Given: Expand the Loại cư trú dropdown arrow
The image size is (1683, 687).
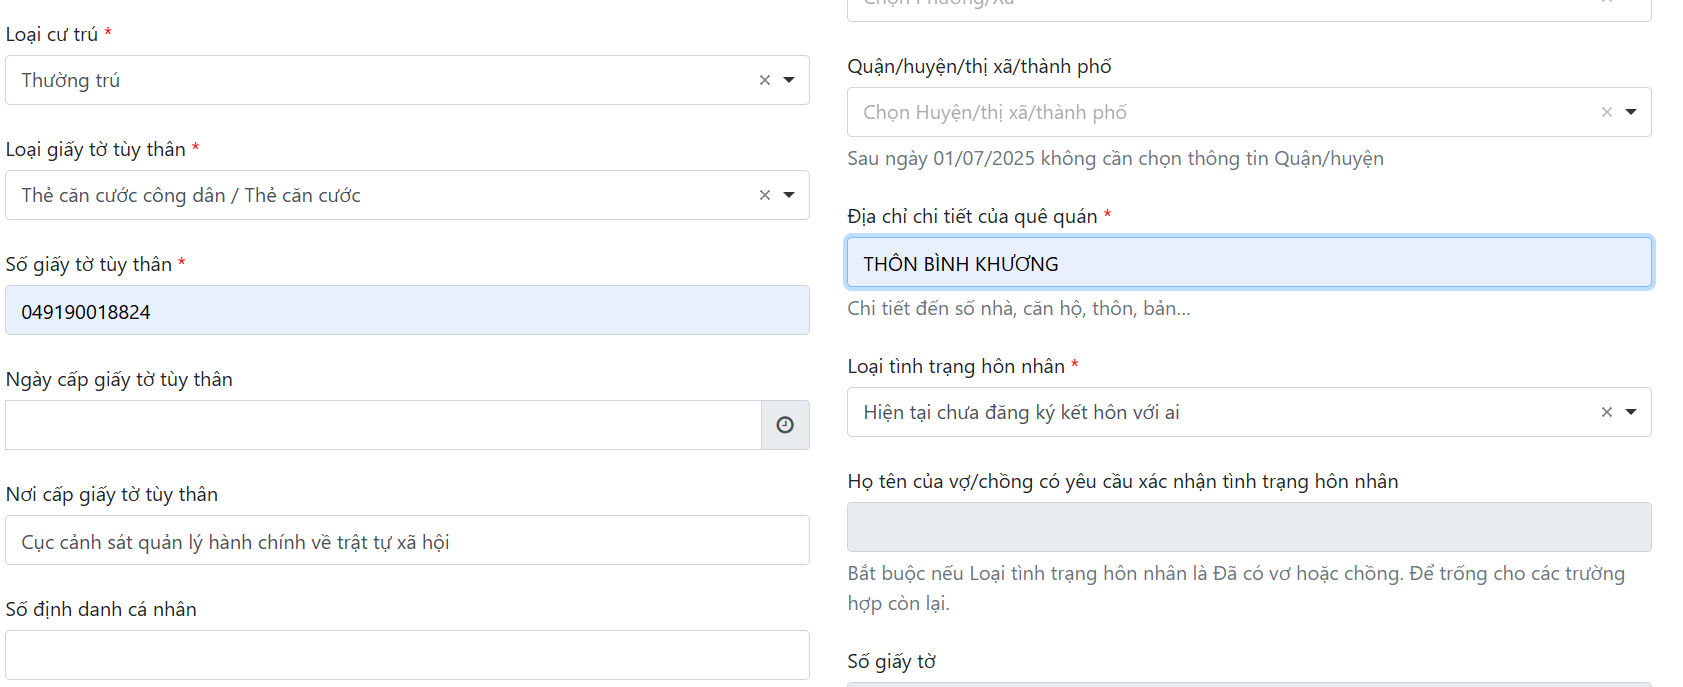Looking at the screenshot, I should click(x=789, y=80).
